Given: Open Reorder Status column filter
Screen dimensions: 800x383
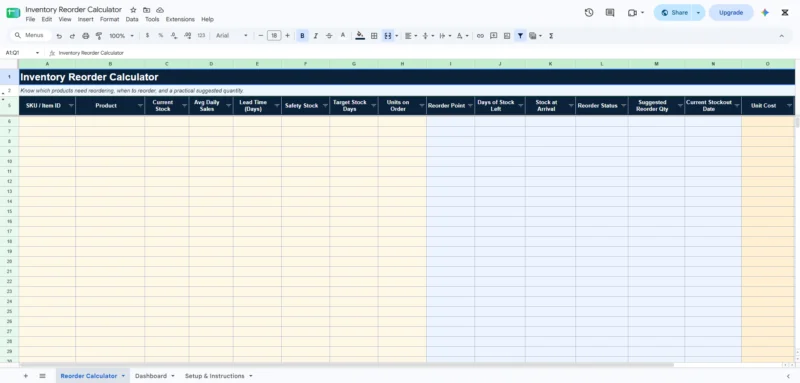Looking at the screenshot, I should pos(623,106).
